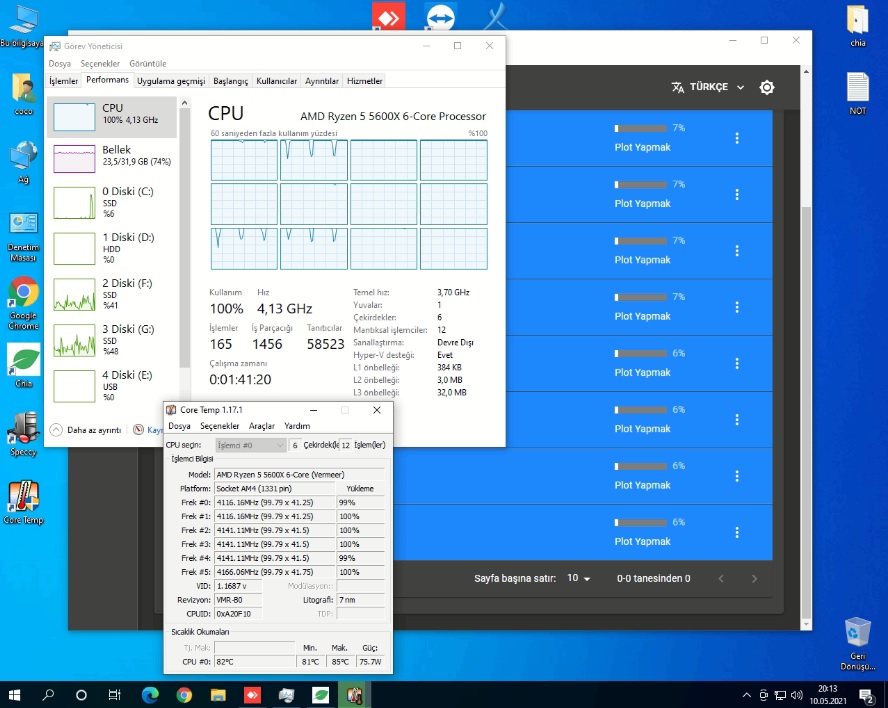Select the Google Chrome desktop icon
The height and width of the screenshot is (708, 888).
(23, 303)
